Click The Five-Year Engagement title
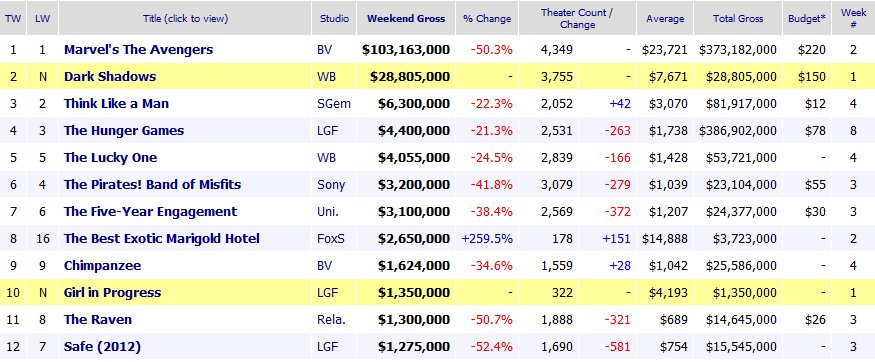 click(x=151, y=212)
